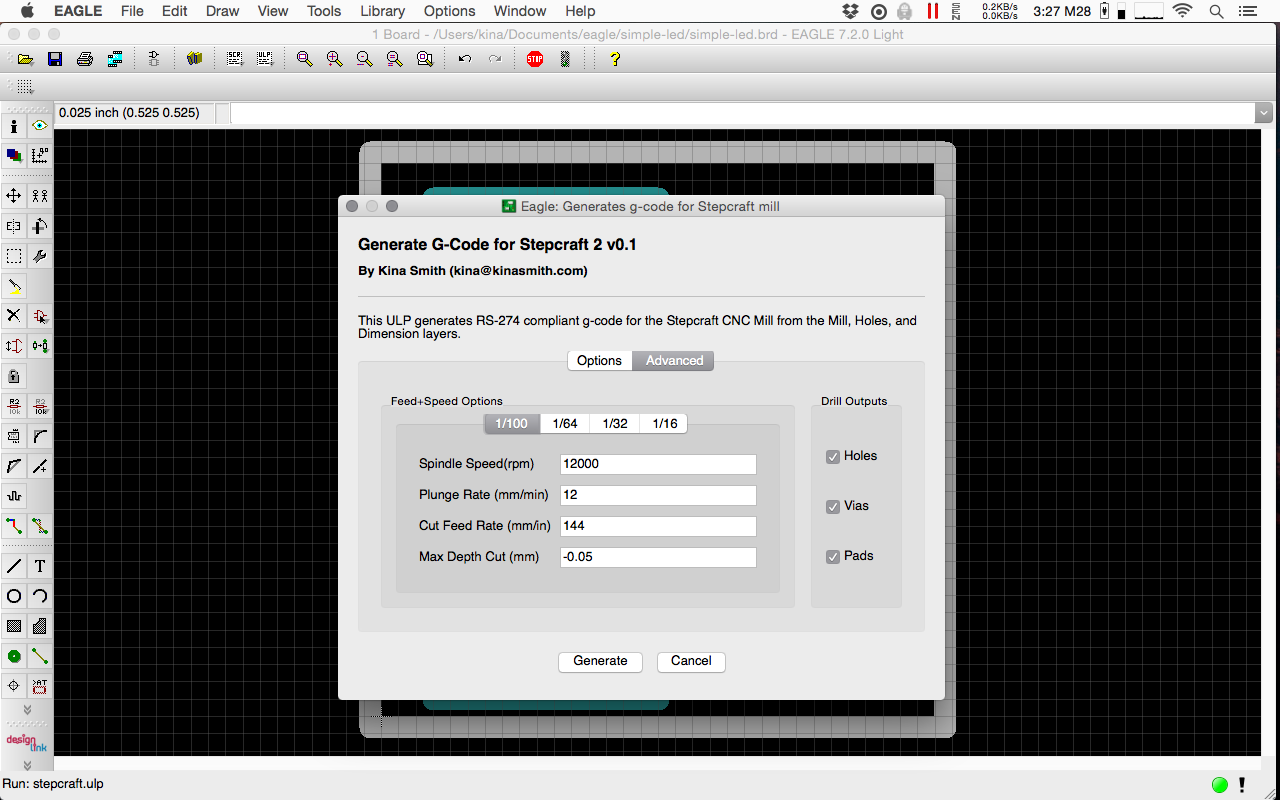Select the Mark tool
1280x800 pixels.
coord(39,155)
